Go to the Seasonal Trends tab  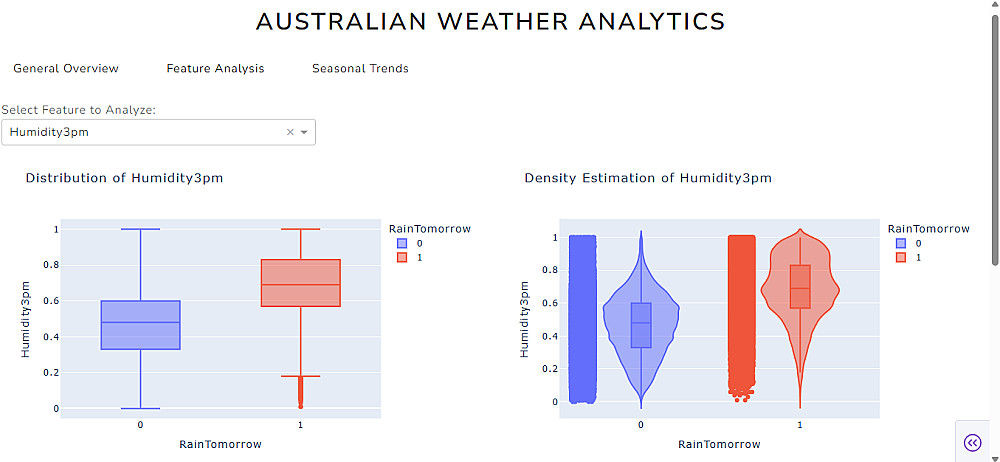(360, 69)
